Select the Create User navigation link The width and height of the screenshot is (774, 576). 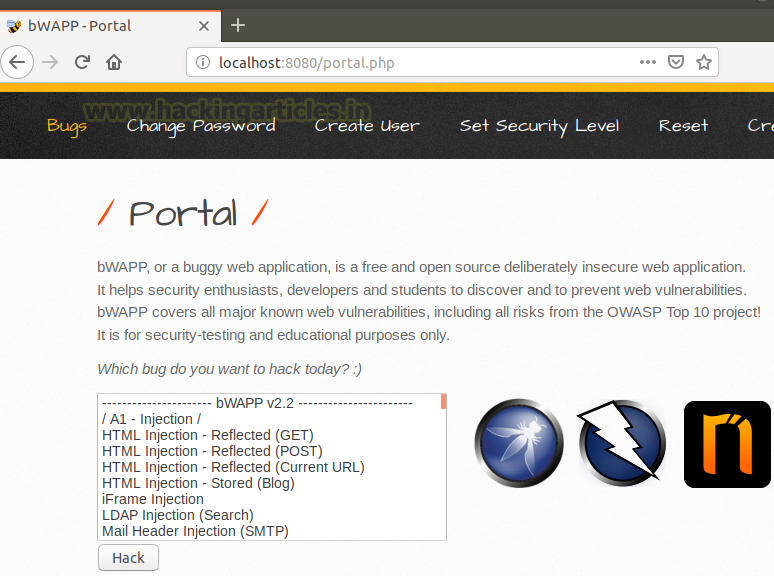[367, 125]
